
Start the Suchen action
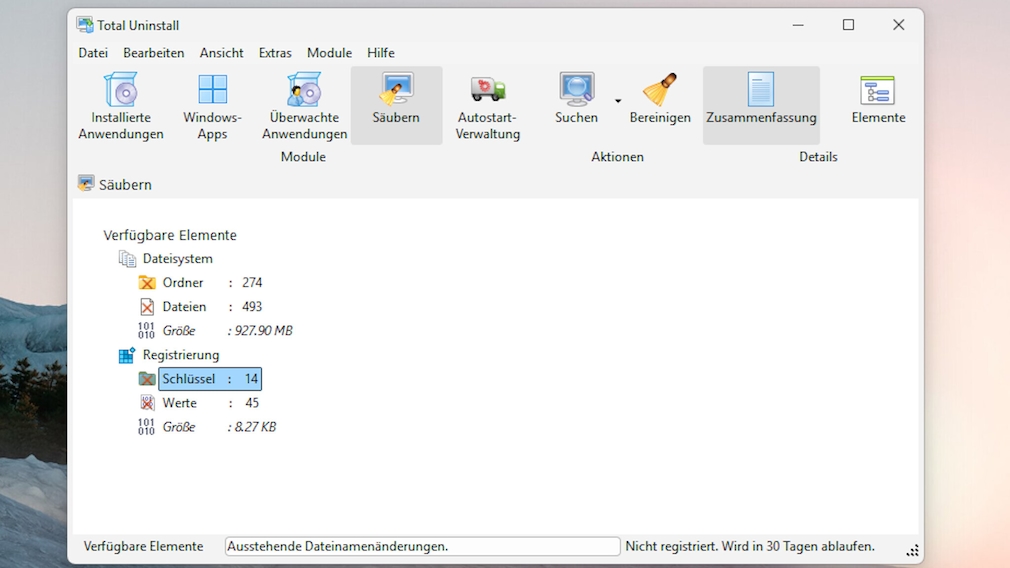click(x=576, y=98)
